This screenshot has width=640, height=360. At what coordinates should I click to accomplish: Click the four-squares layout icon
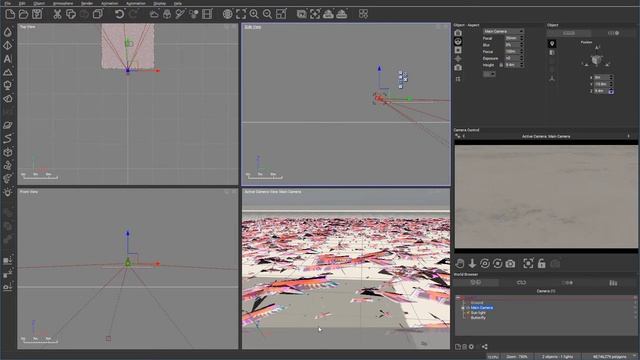click(363, 14)
